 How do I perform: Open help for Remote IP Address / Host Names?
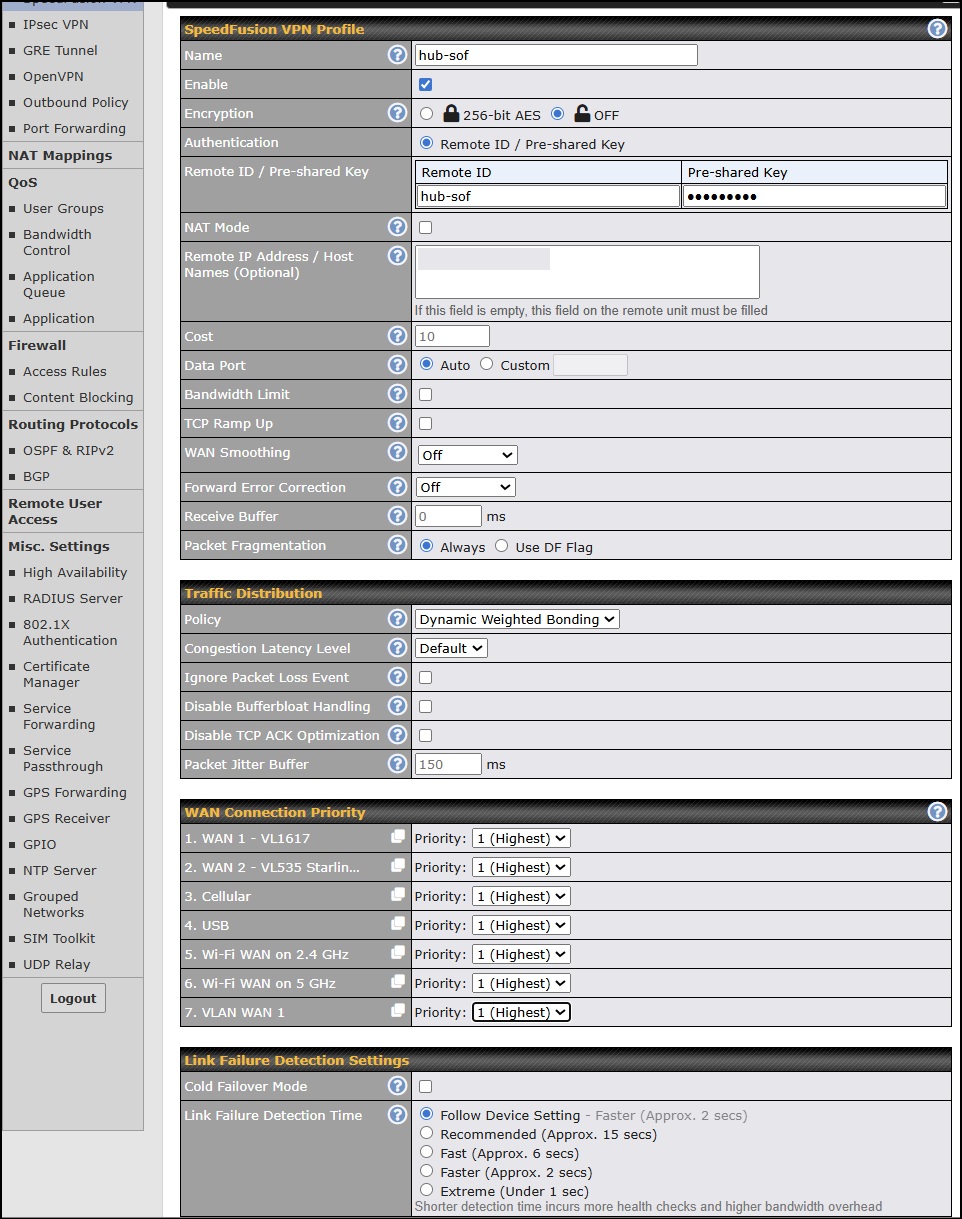[x=397, y=256]
